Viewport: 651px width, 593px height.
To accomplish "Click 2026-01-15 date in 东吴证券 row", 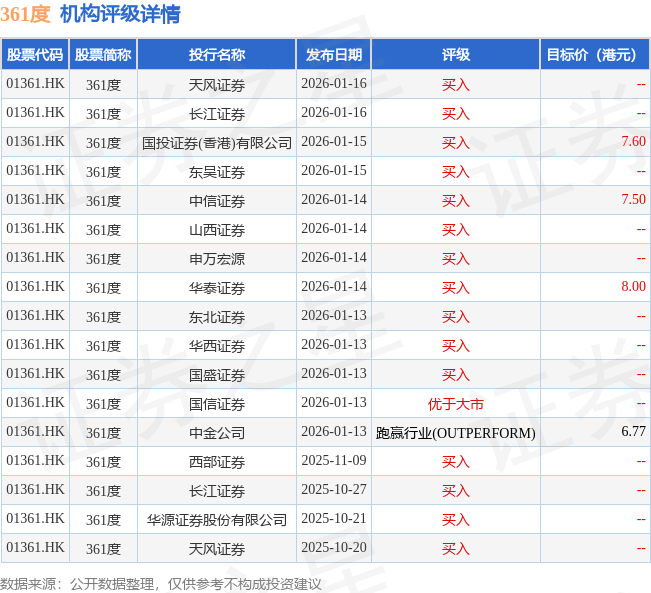I will point(334,170).
